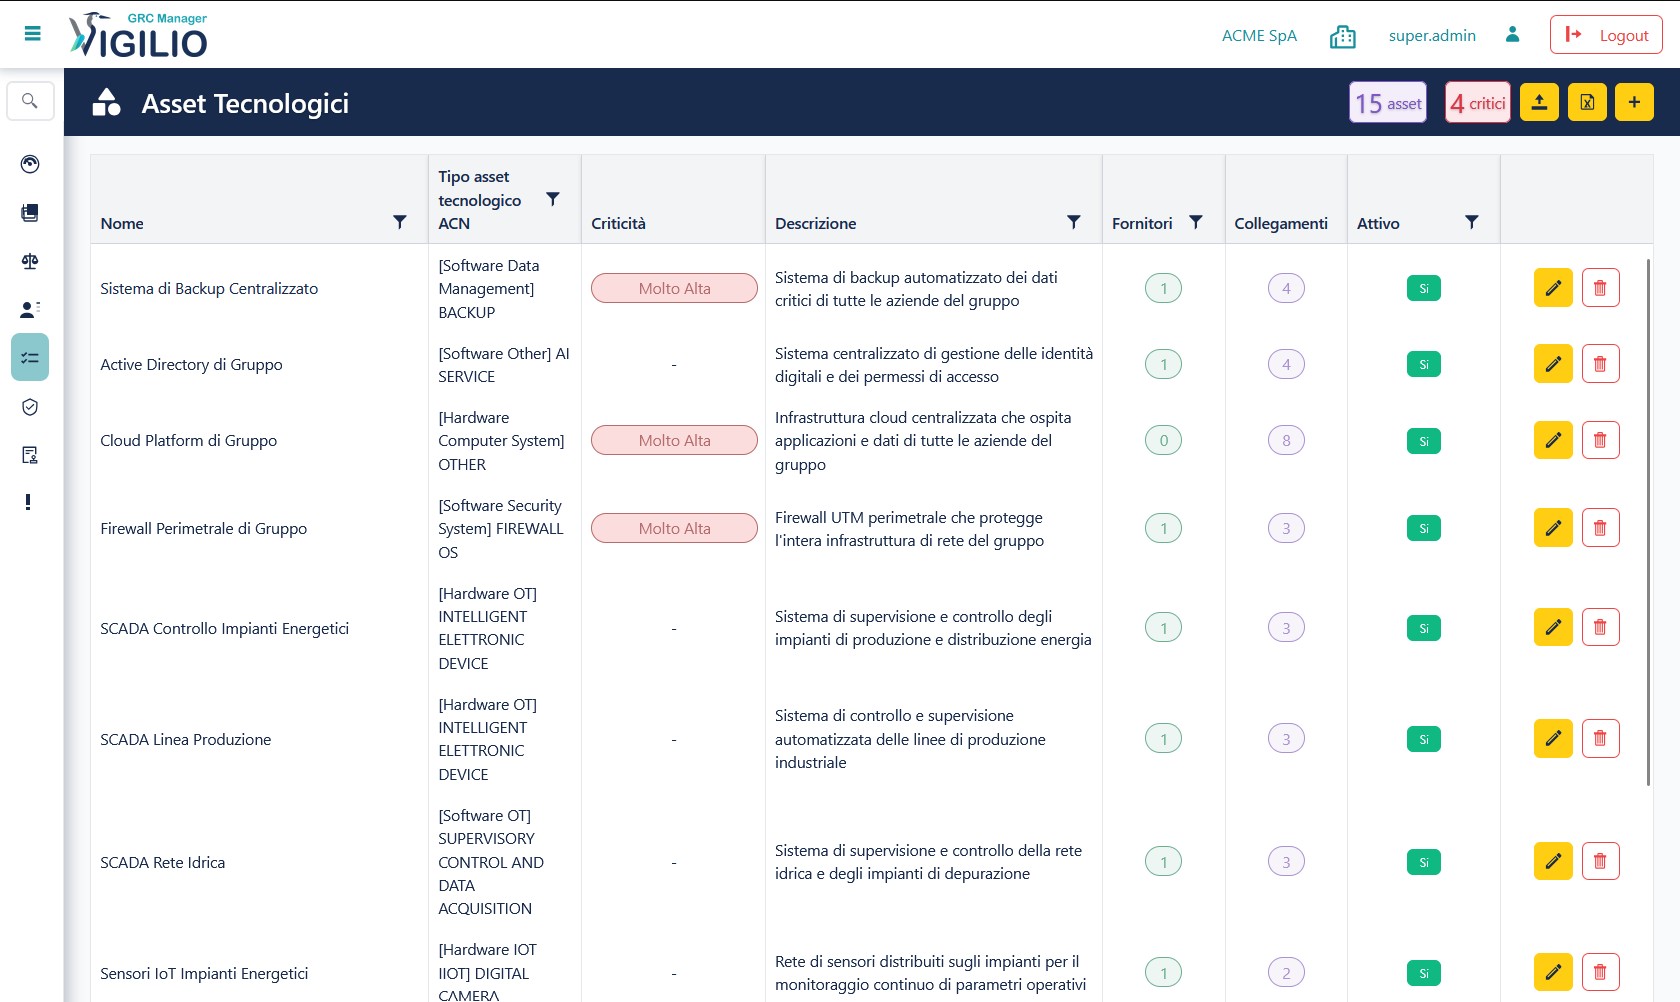Screen dimensions: 1680x1002
Task: Open the balance scale sidebar icon
Action: pyautogui.click(x=30, y=261)
